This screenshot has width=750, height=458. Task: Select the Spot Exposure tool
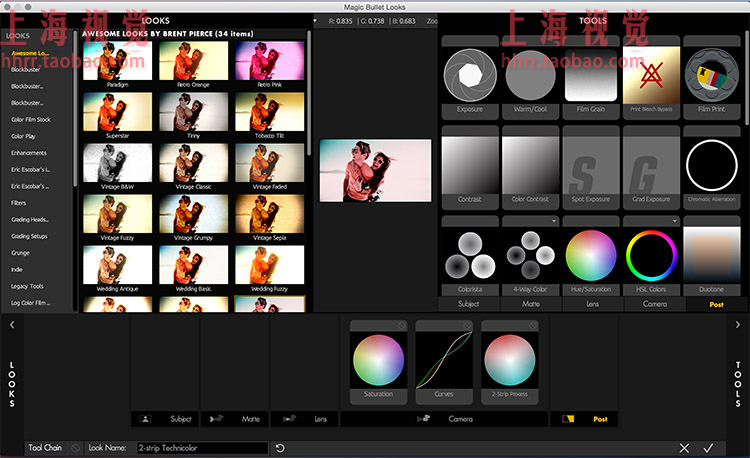pyautogui.click(x=591, y=165)
